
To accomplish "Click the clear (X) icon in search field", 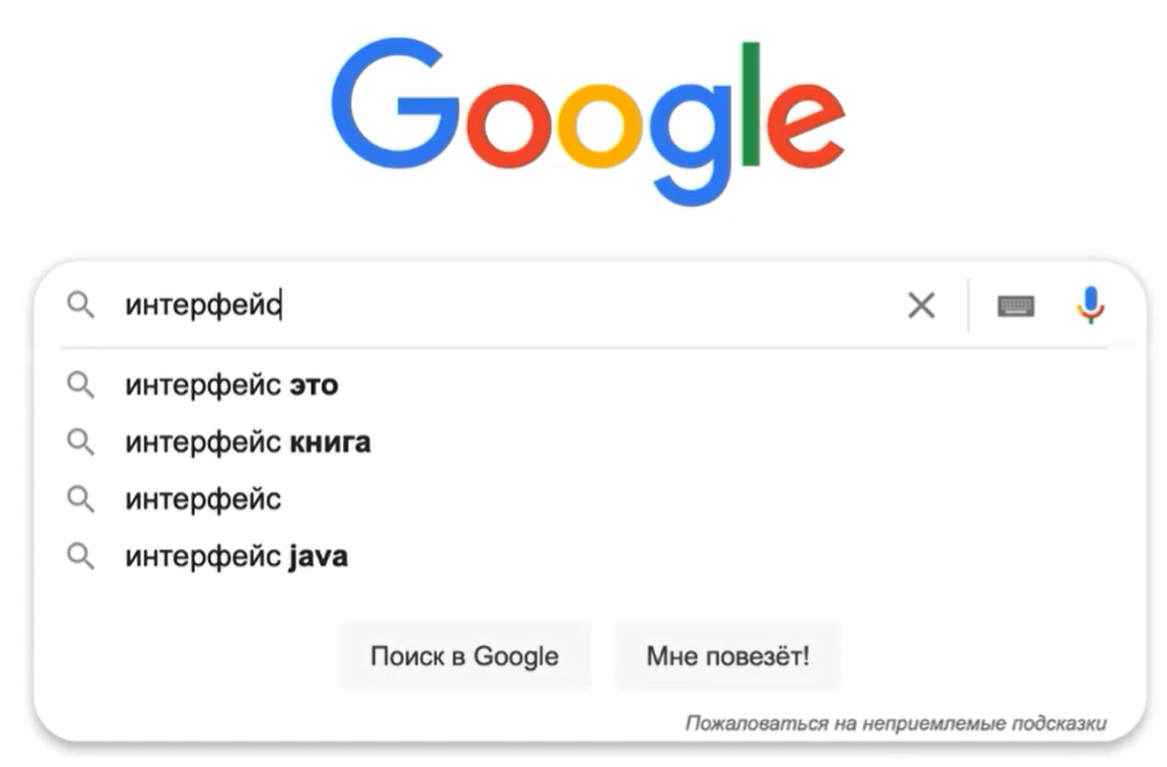I will (x=921, y=305).
